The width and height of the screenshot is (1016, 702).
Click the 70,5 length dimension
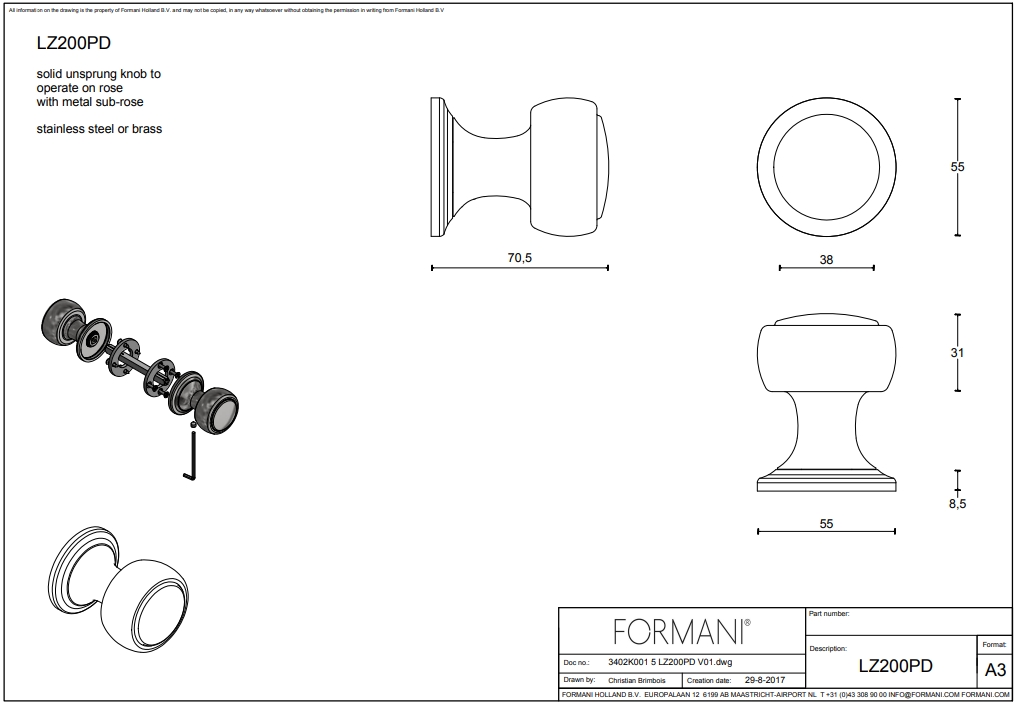[520, 258]
